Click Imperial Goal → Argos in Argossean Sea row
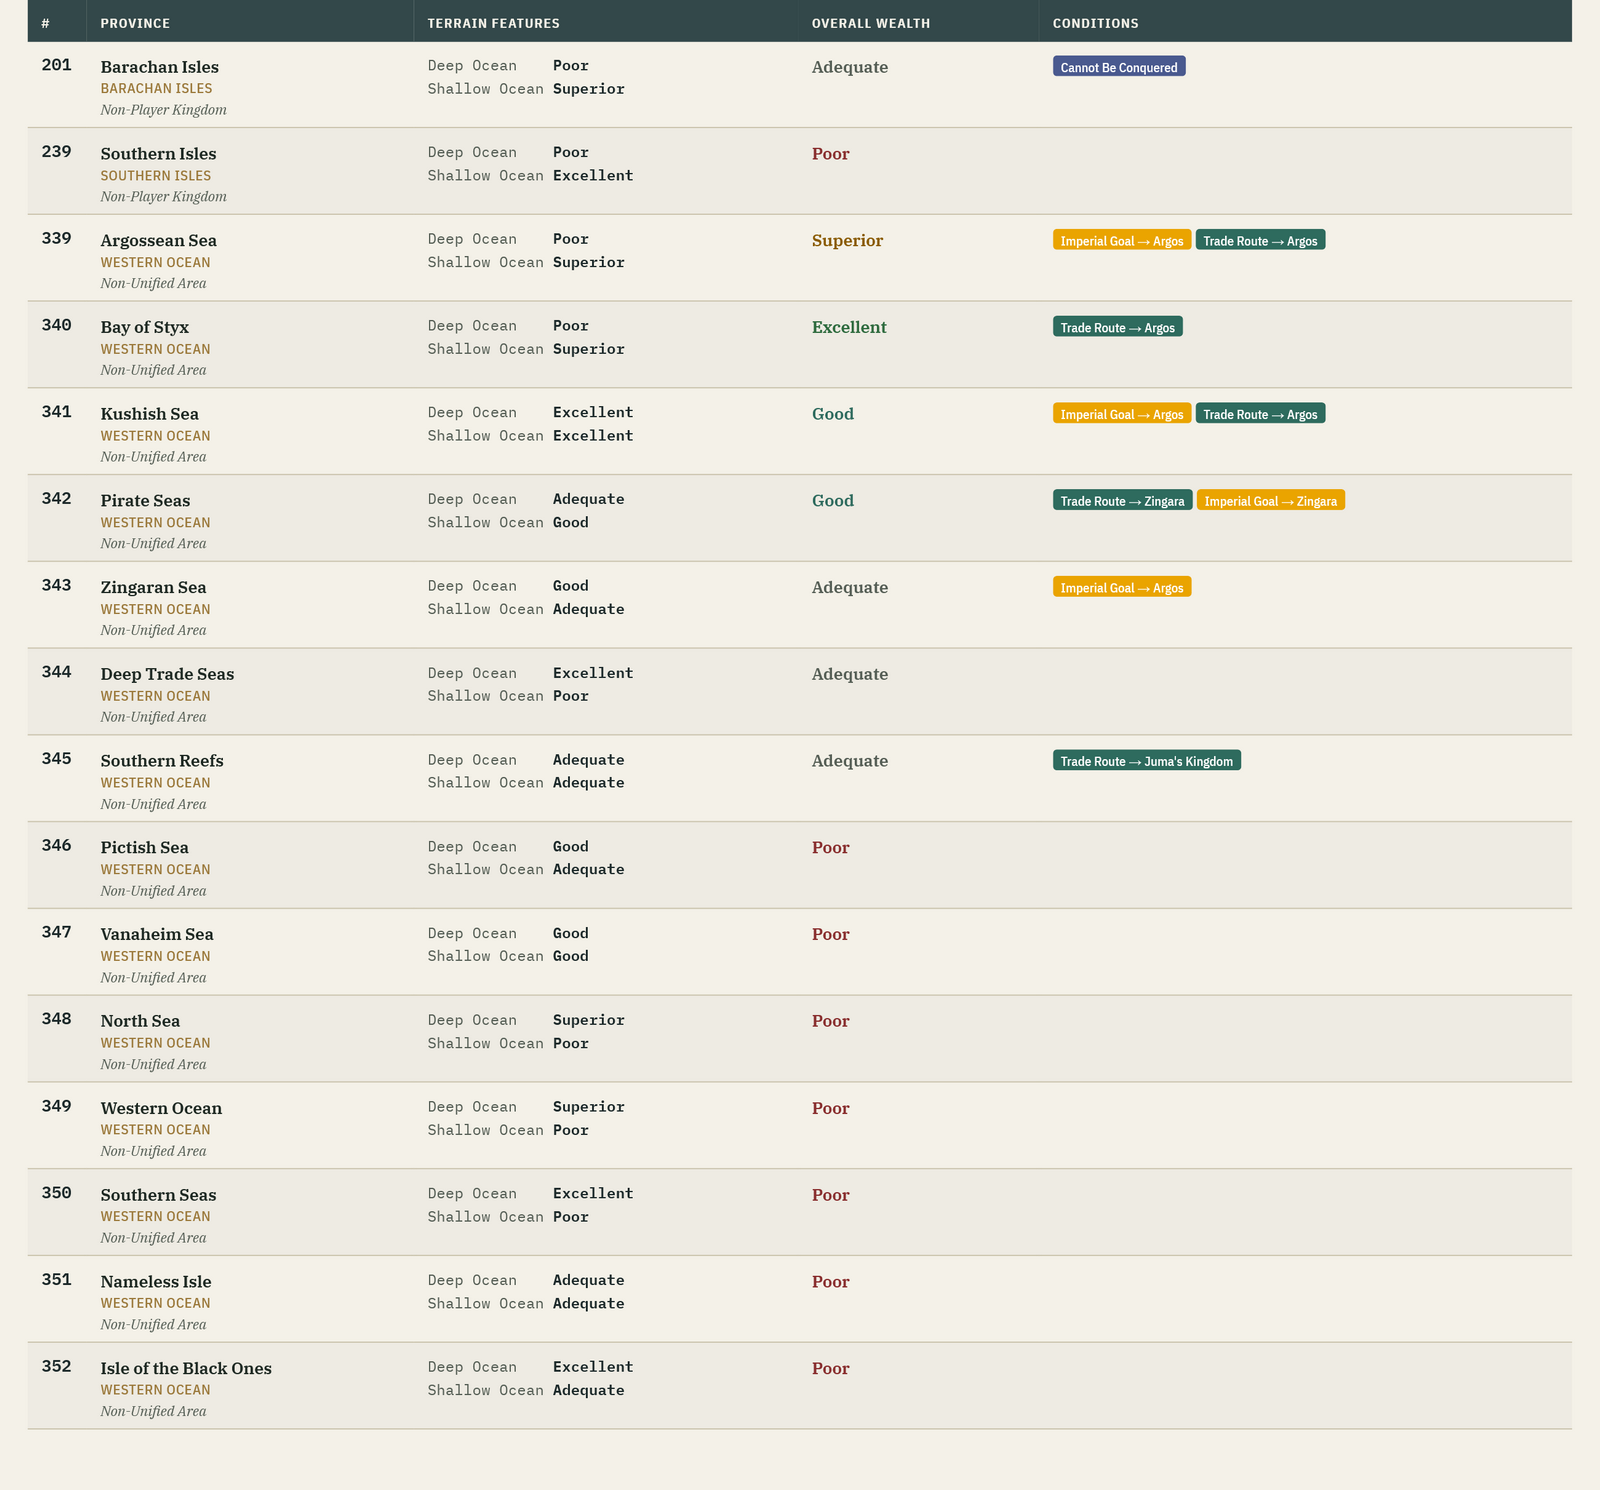The height and width of the screenshot is (1490, 1600). pos(1122,240)
